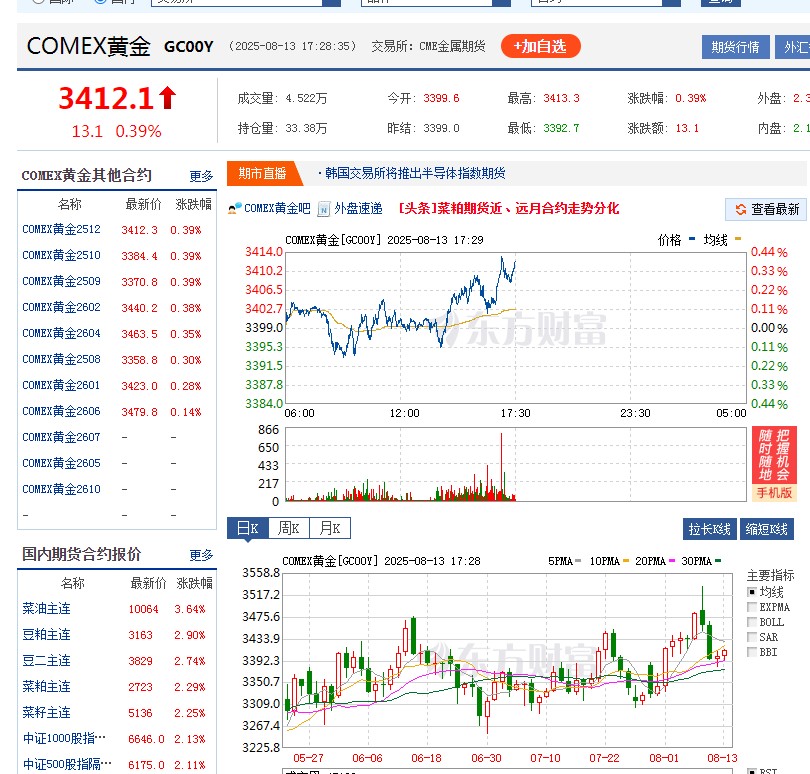Switch to the 周K tab
The width and height of the screenshot is (810, 774).
coord(290,528)
